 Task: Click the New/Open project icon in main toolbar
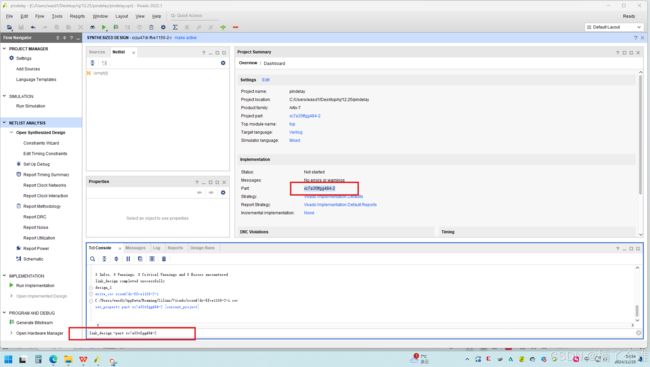9,27
